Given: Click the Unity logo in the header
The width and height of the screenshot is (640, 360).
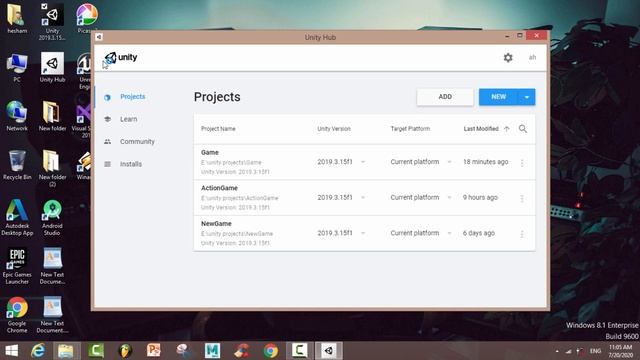Looking at the screenshot, I should click(x=121, y=58).
